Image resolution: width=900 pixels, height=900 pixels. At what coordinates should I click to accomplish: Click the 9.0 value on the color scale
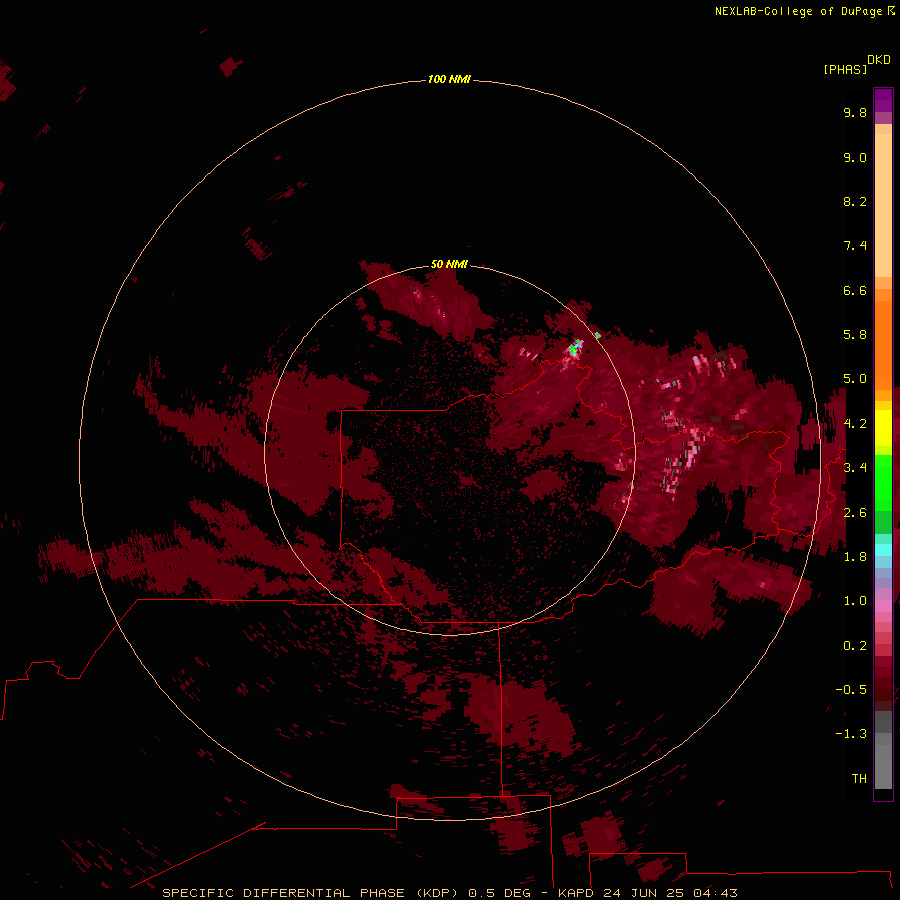[x=855, y=157]
